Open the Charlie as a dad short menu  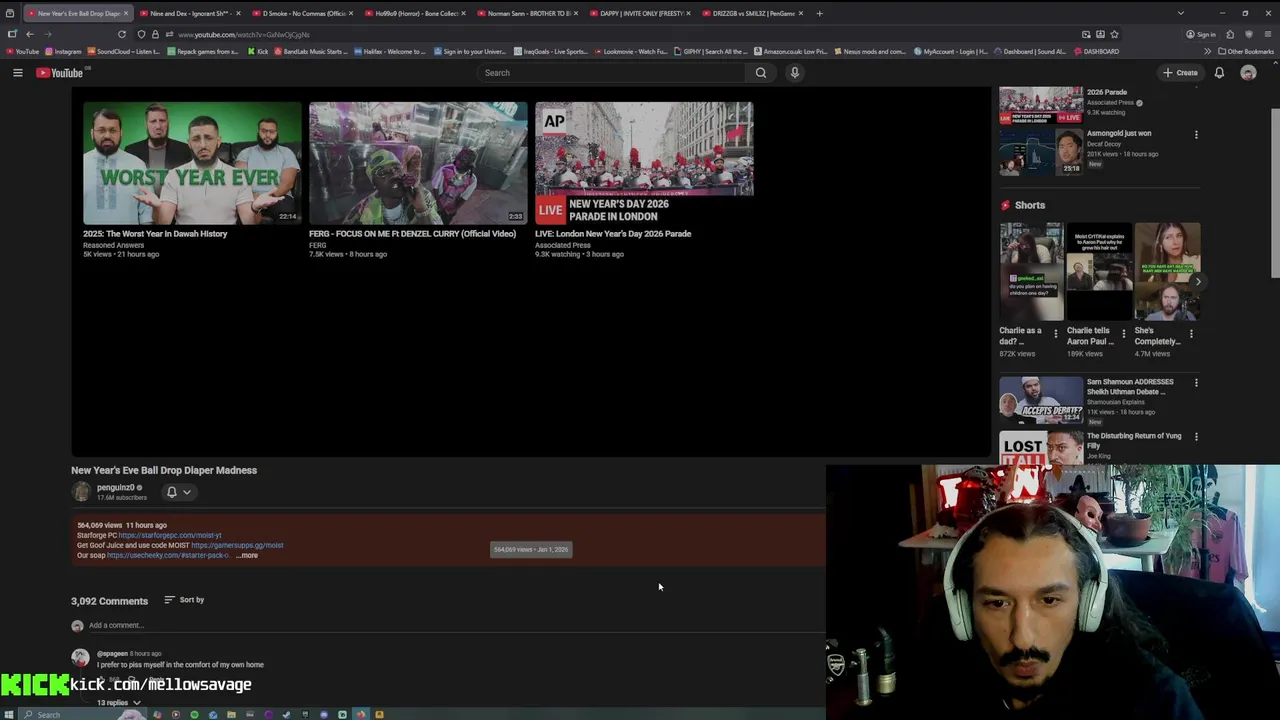tap(1055, 334)
